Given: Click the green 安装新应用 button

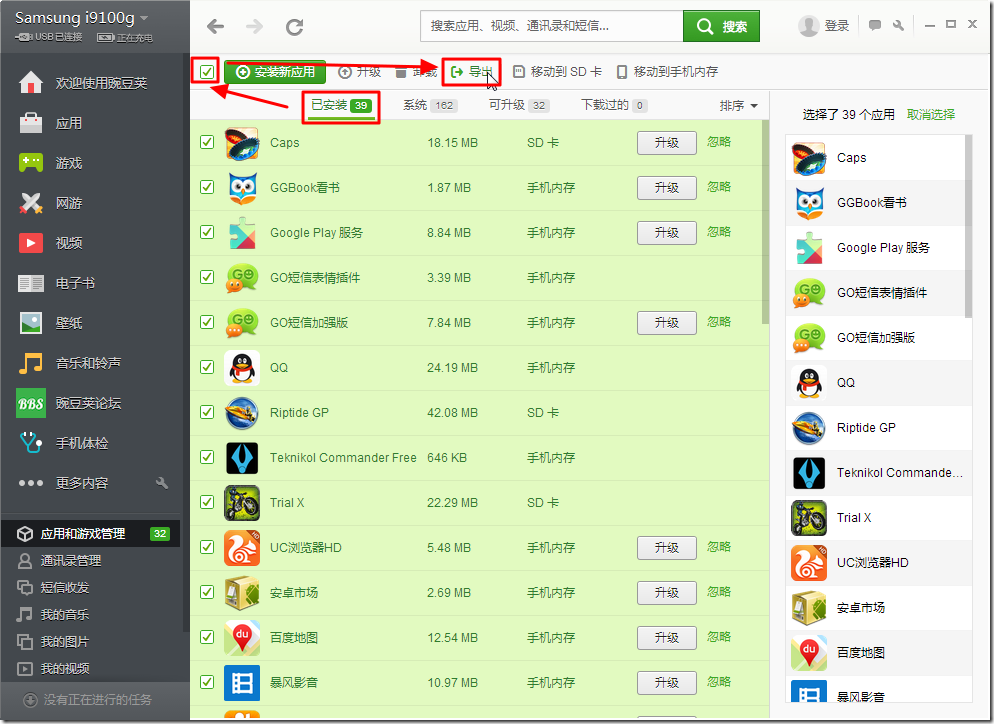Looking at the screenshot, I should 274,72.
